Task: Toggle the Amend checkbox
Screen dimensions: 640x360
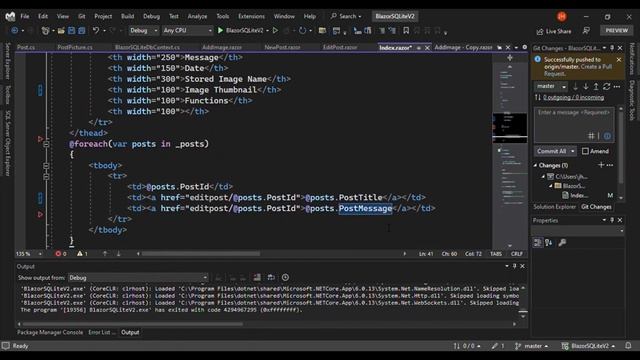Action: [x=585, y=151]
